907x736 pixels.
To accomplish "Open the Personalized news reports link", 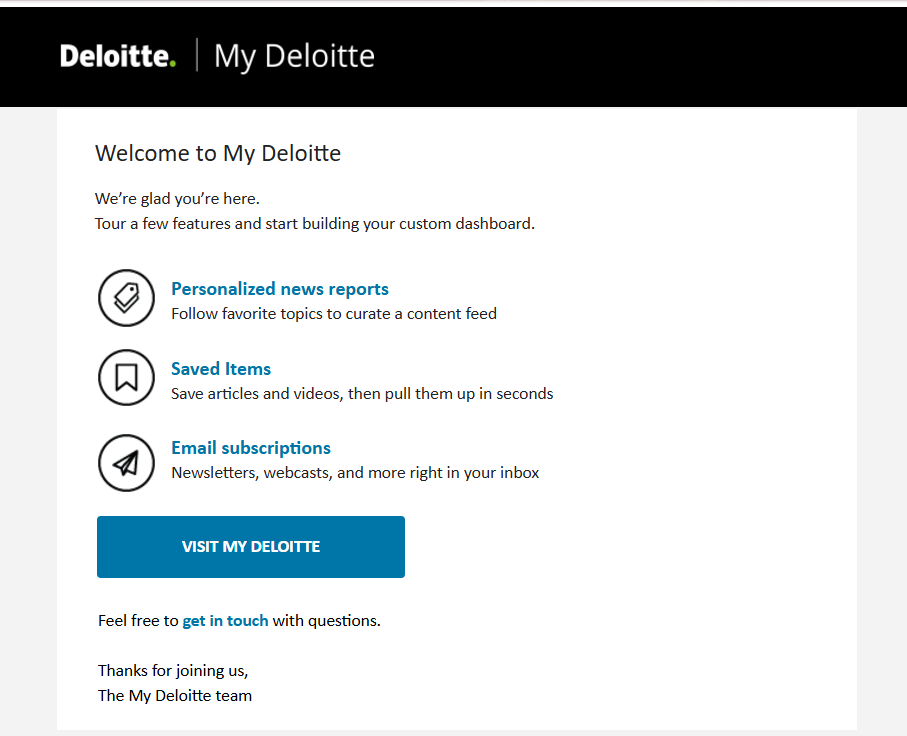I will pyautogui.click(x=280, y=289).
